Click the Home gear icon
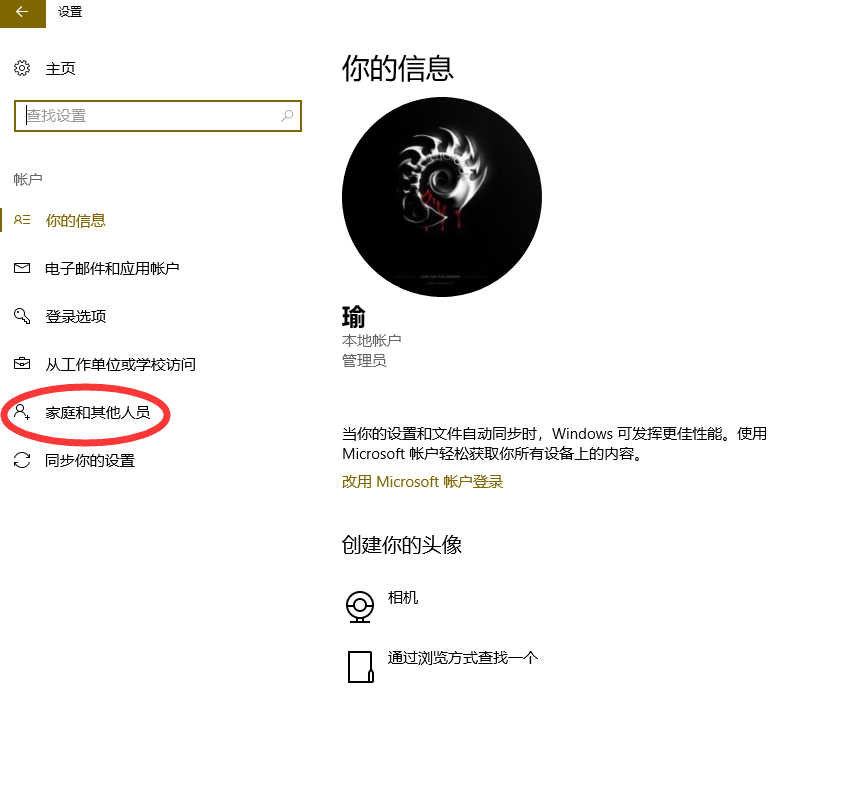 click(x=22, y=68)
